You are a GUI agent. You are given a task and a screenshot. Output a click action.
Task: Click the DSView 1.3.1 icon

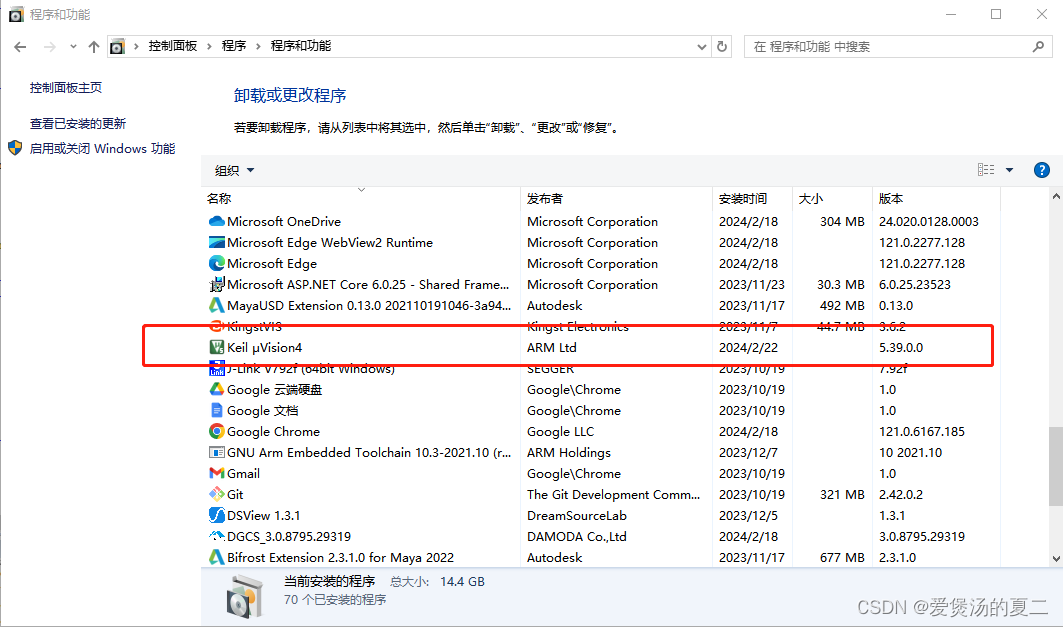point(216,516)
